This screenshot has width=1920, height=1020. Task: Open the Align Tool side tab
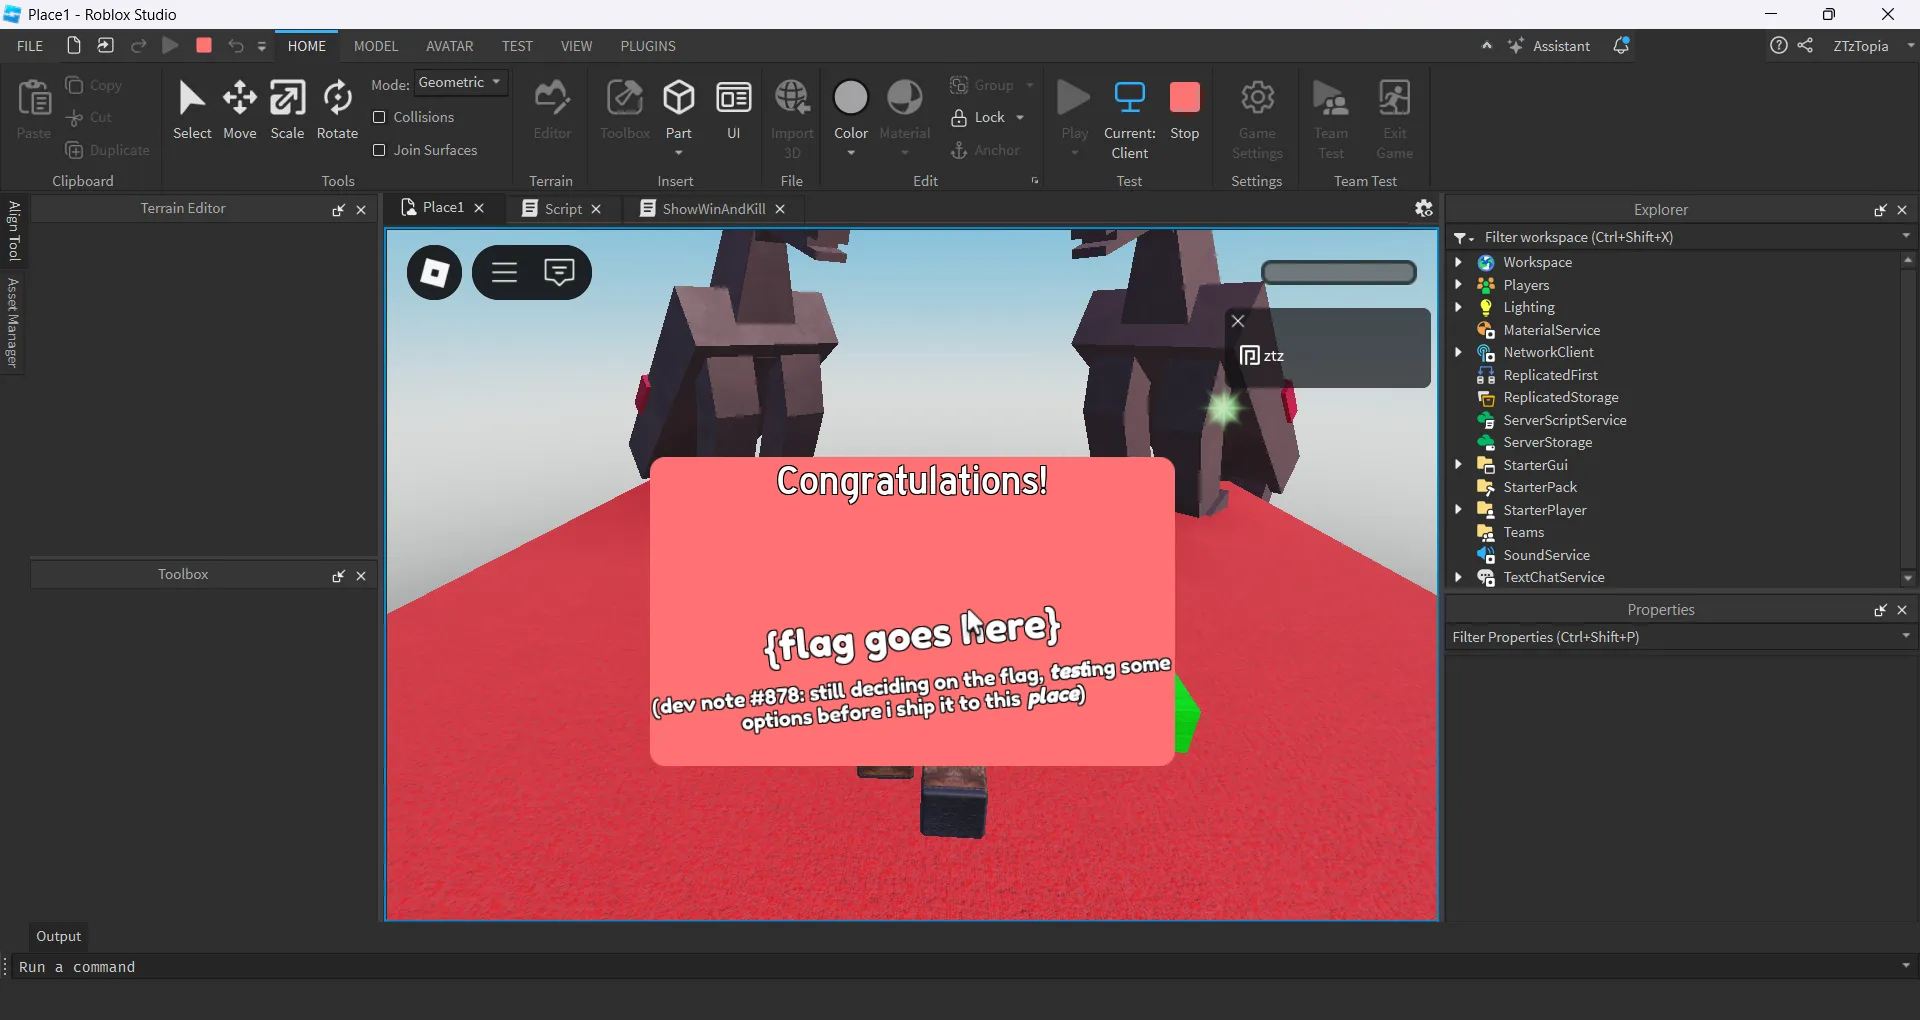tap(13, 231)
